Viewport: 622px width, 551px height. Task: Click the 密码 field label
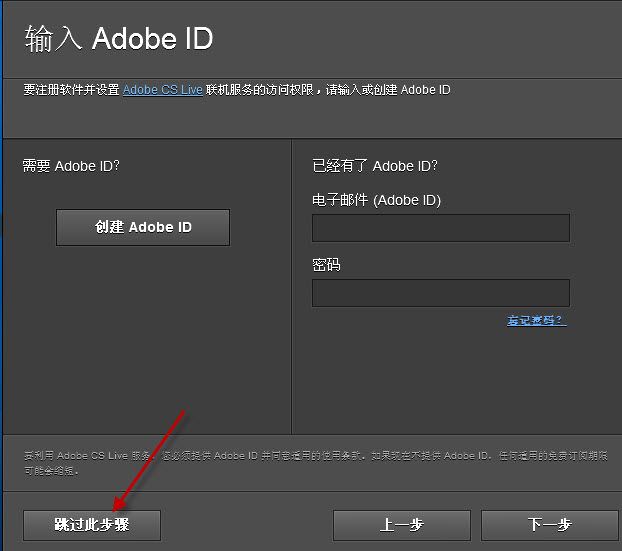click(x=327, y=265)
